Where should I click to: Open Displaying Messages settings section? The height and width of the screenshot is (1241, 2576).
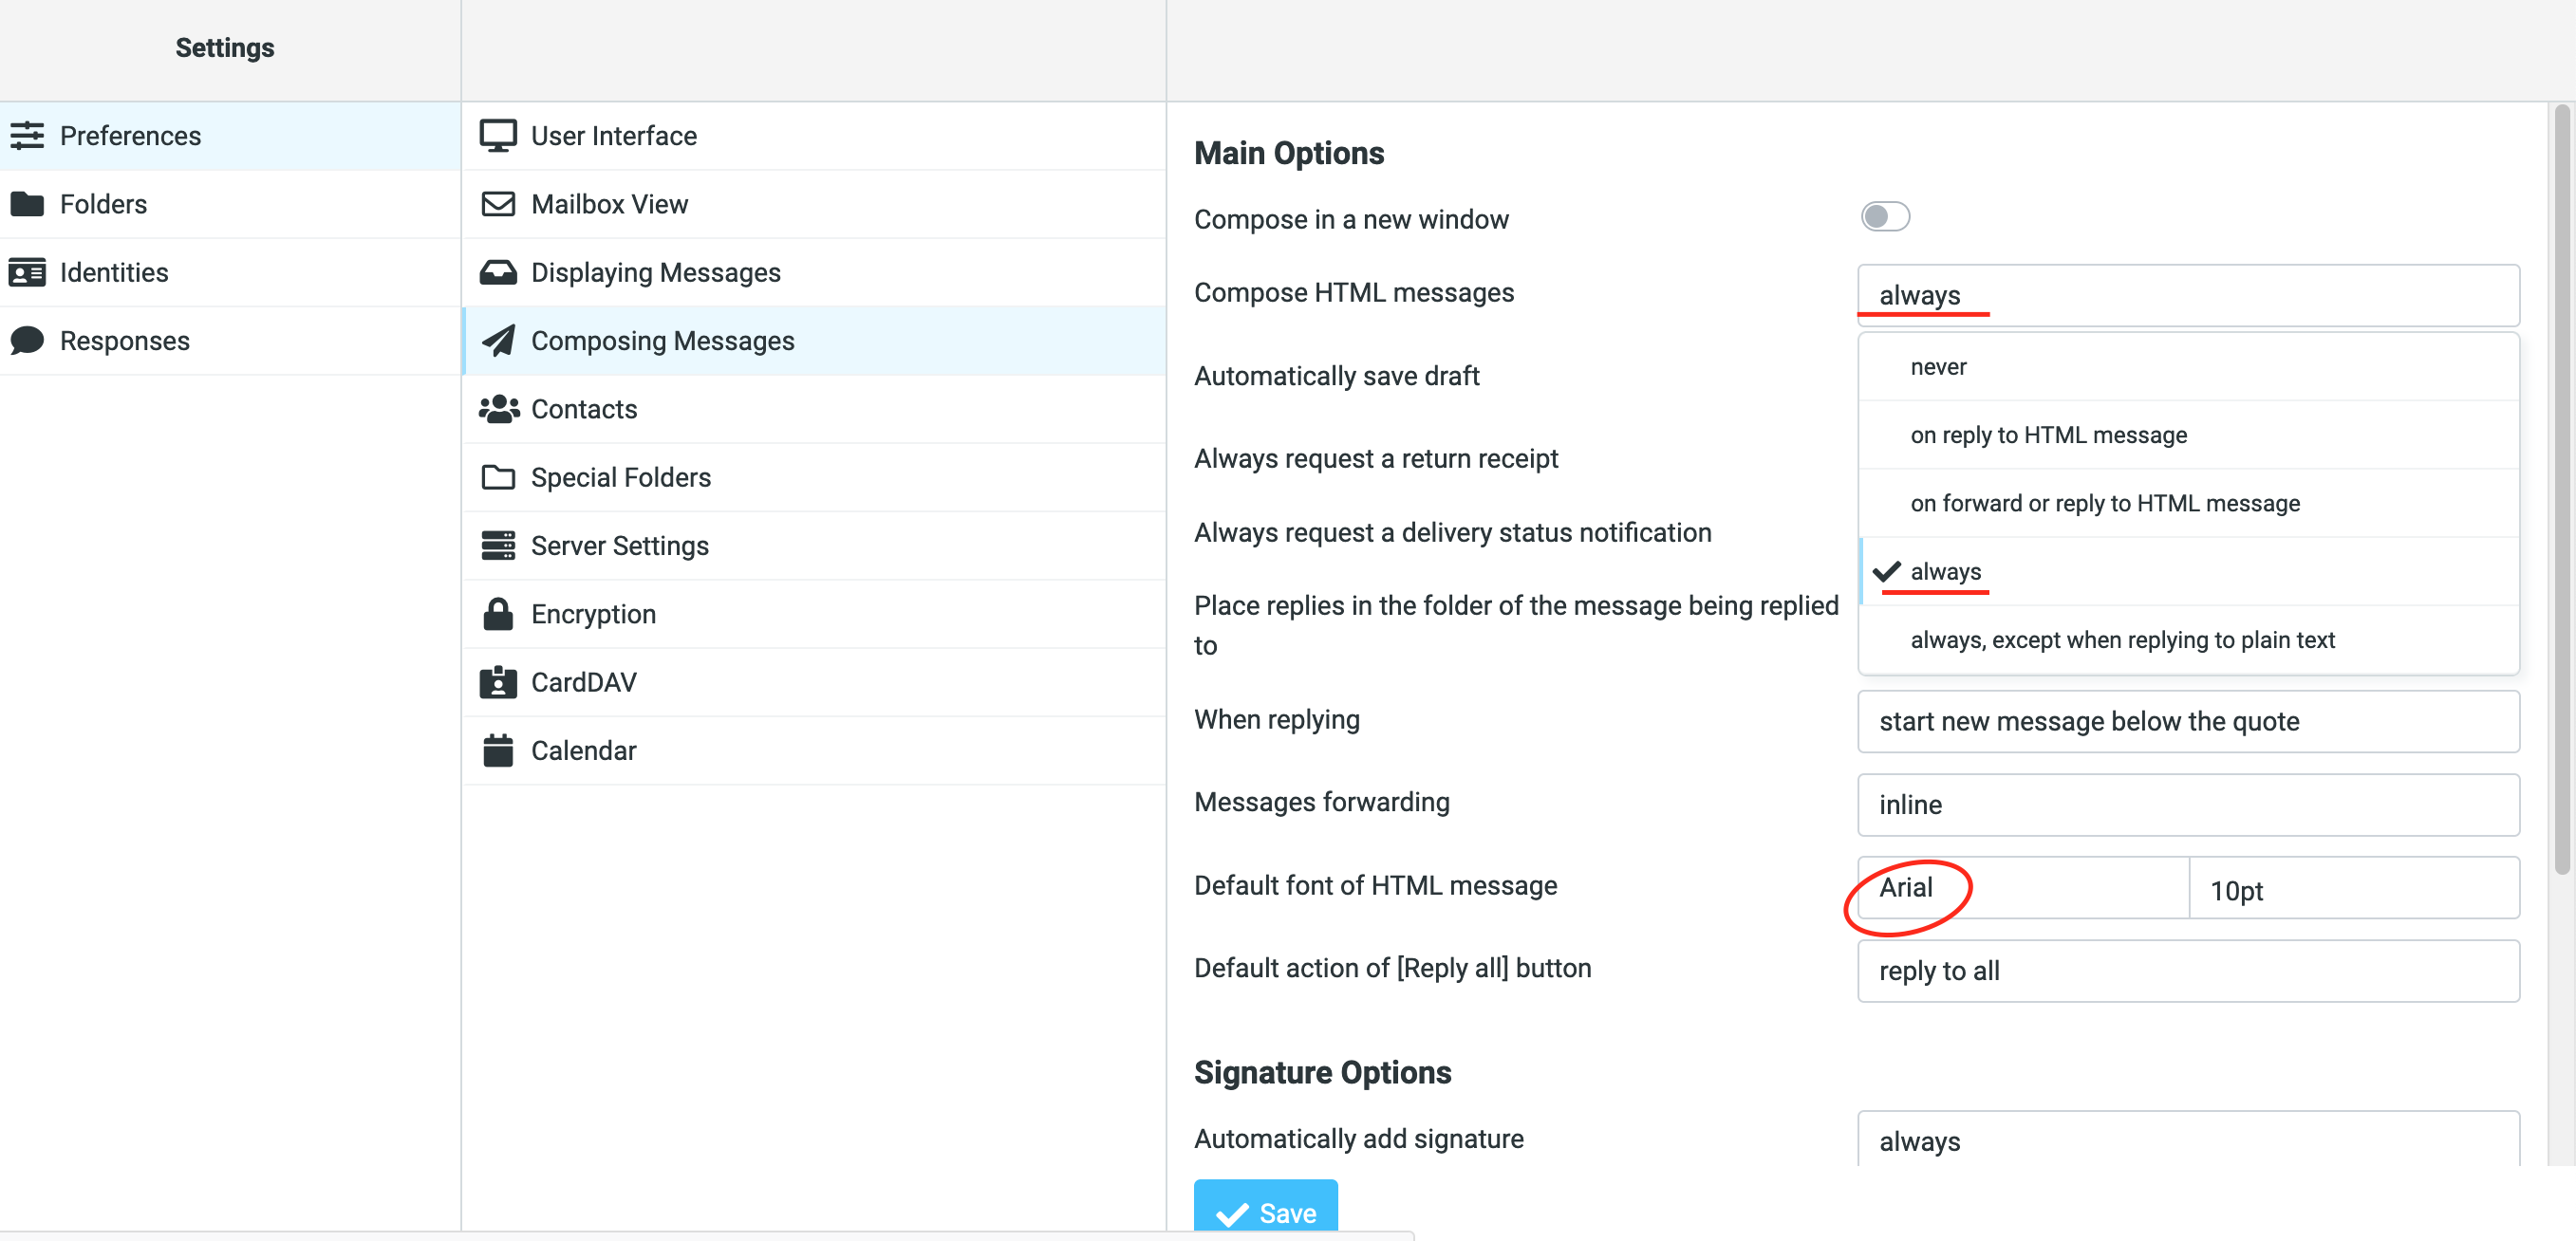(x=655, y=272)
